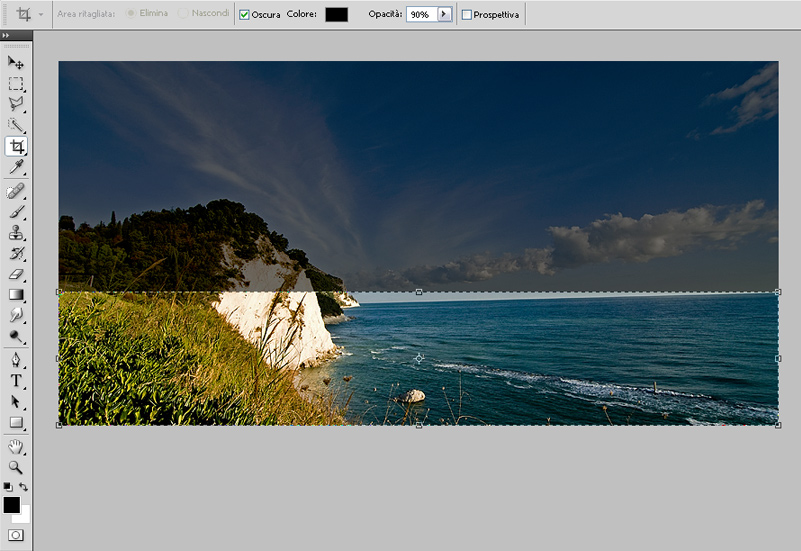
Task: Select the Move tool
Action: 16,63
